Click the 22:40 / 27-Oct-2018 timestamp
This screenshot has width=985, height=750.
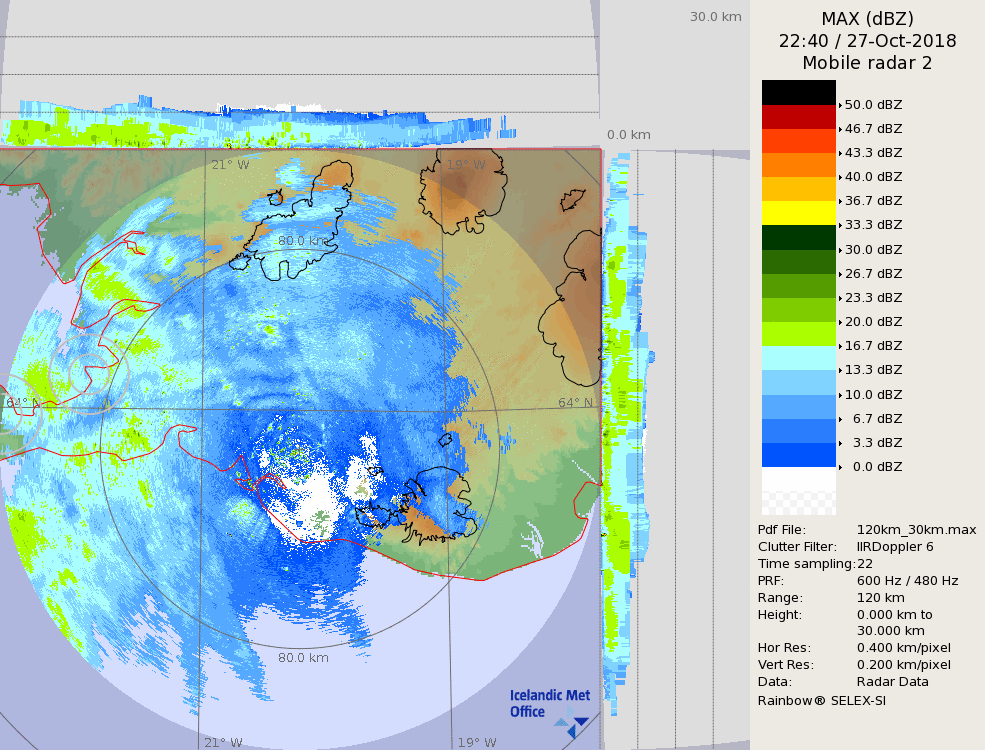[867, 41]
